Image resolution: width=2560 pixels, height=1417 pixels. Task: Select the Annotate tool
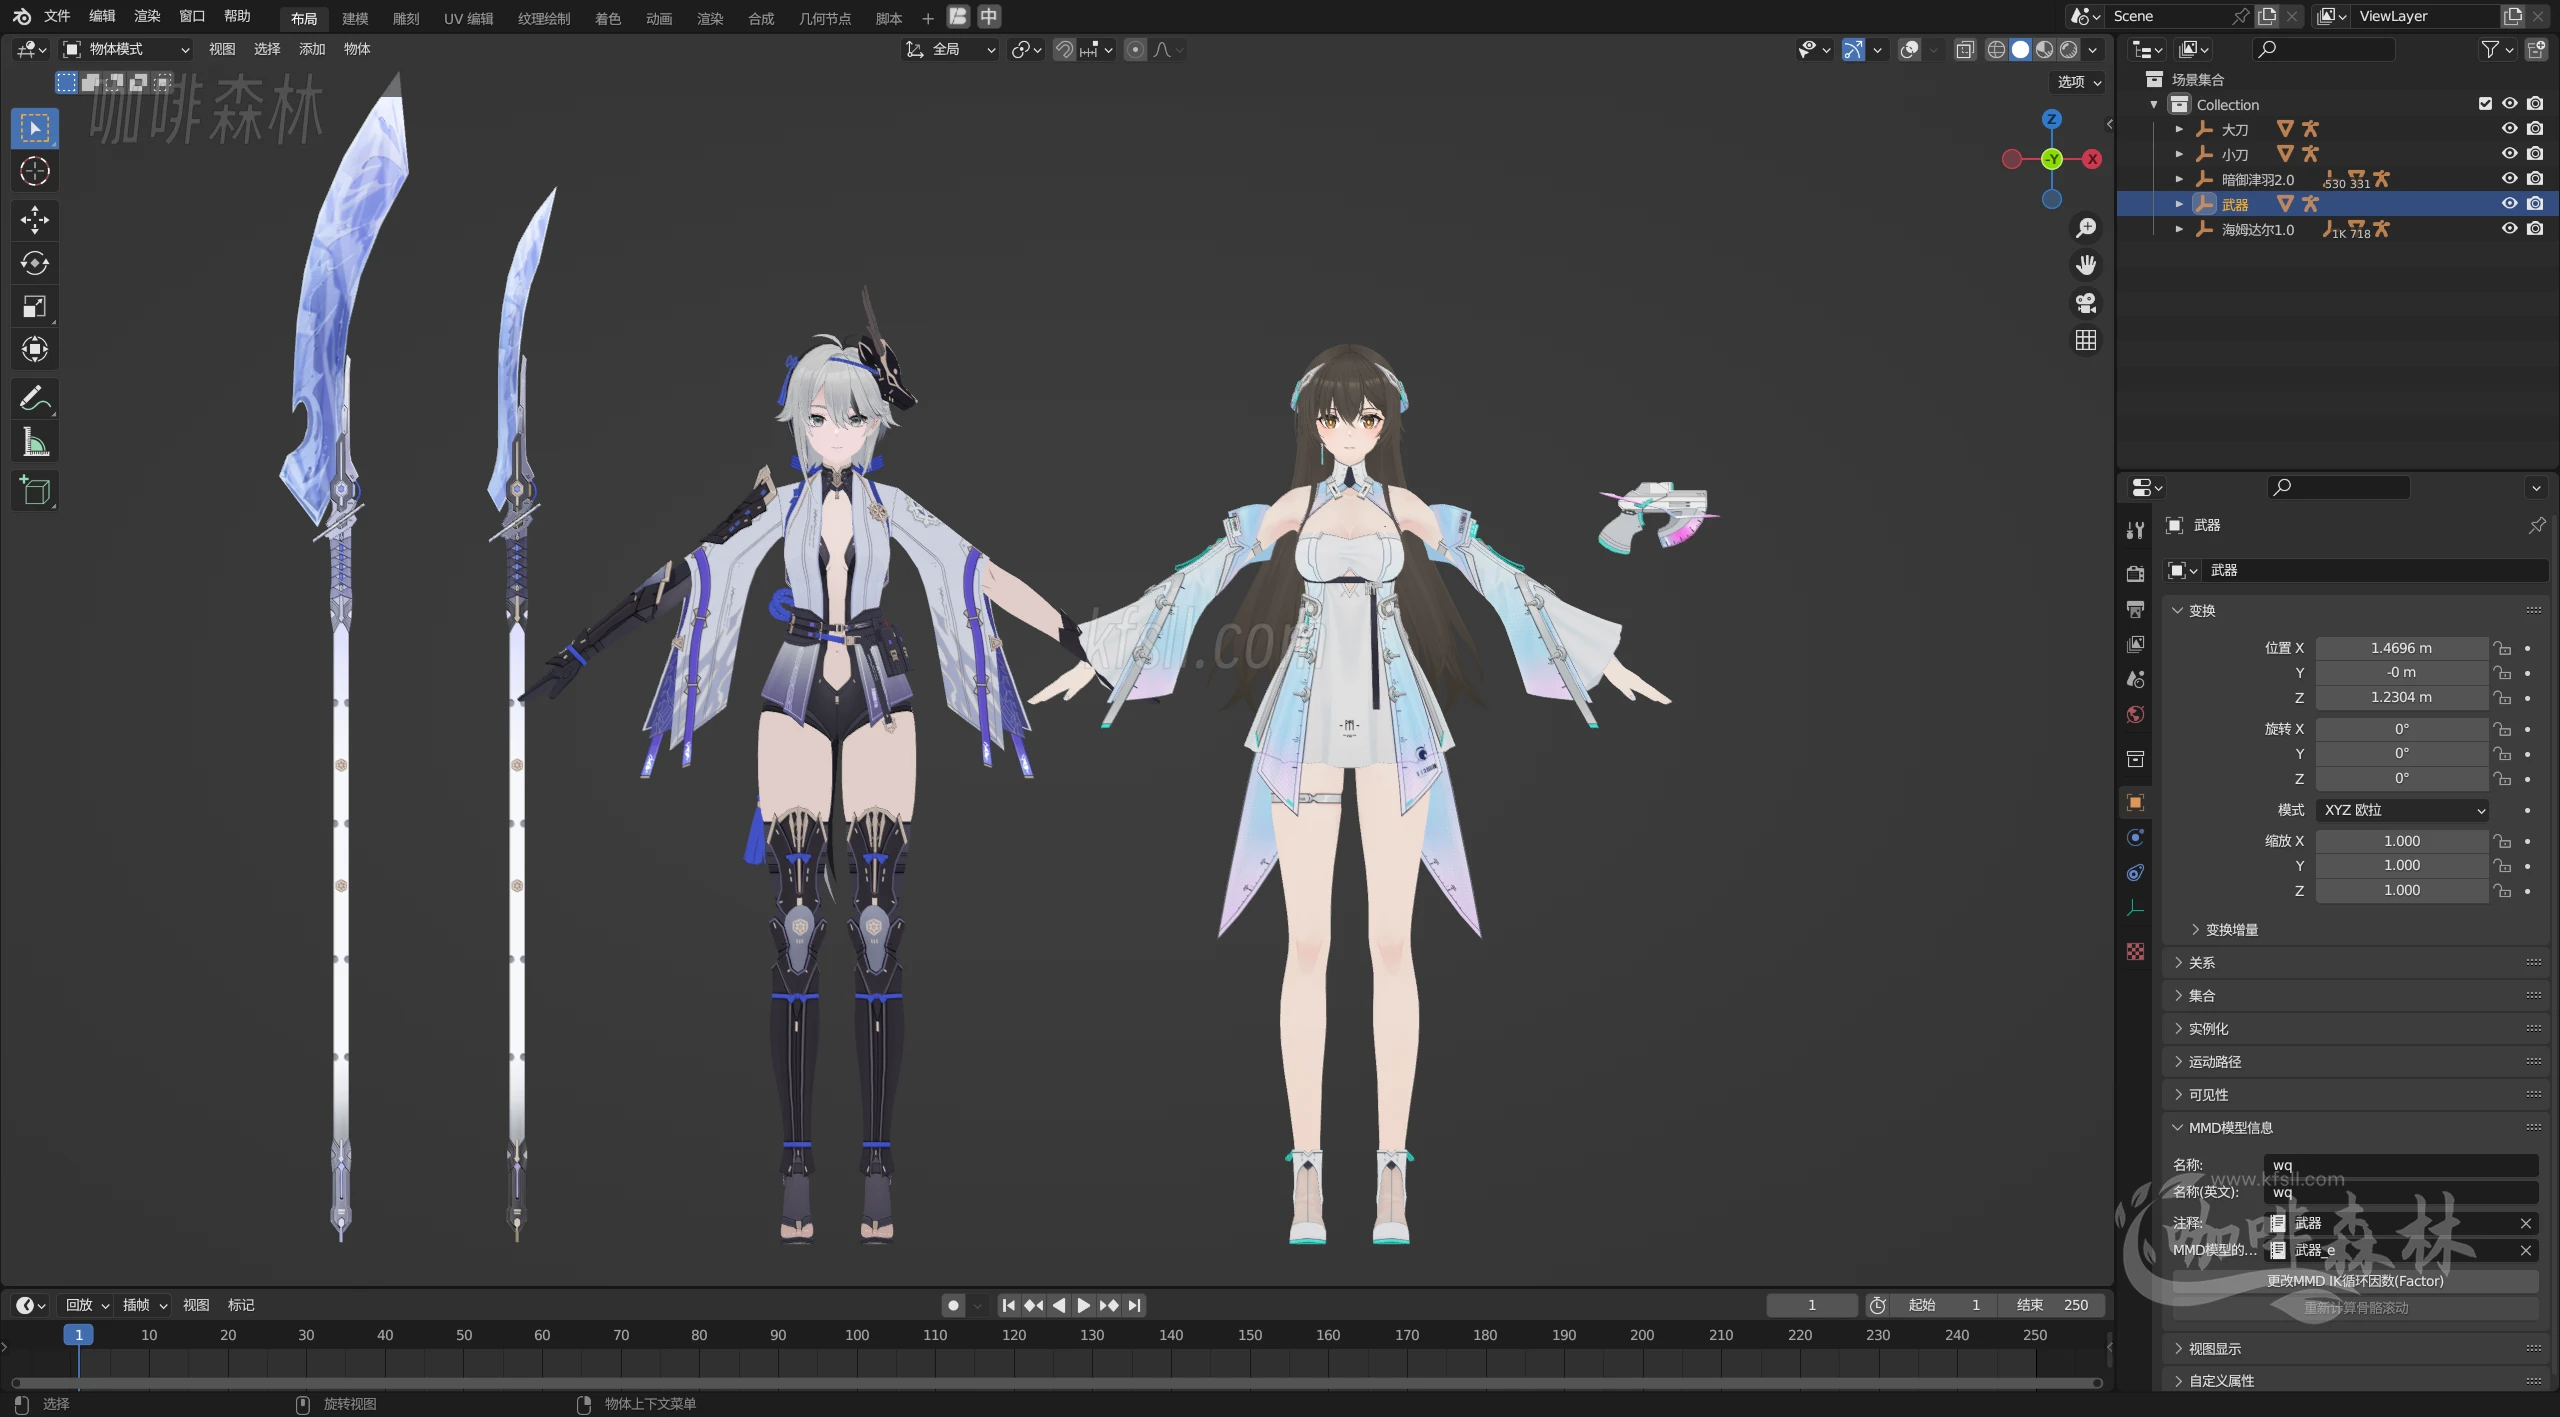coord(35,399)
